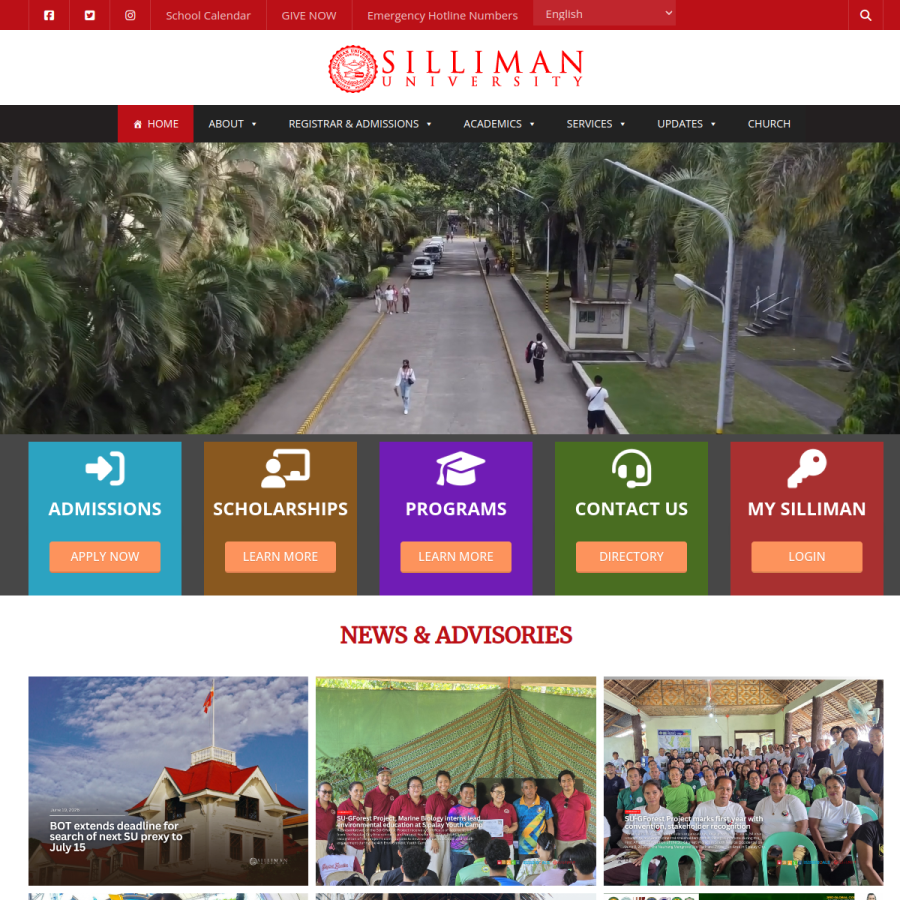900x900 pixels.
Task: Open the BOT extends deadline news thumbnail
Action: (168, 781)
